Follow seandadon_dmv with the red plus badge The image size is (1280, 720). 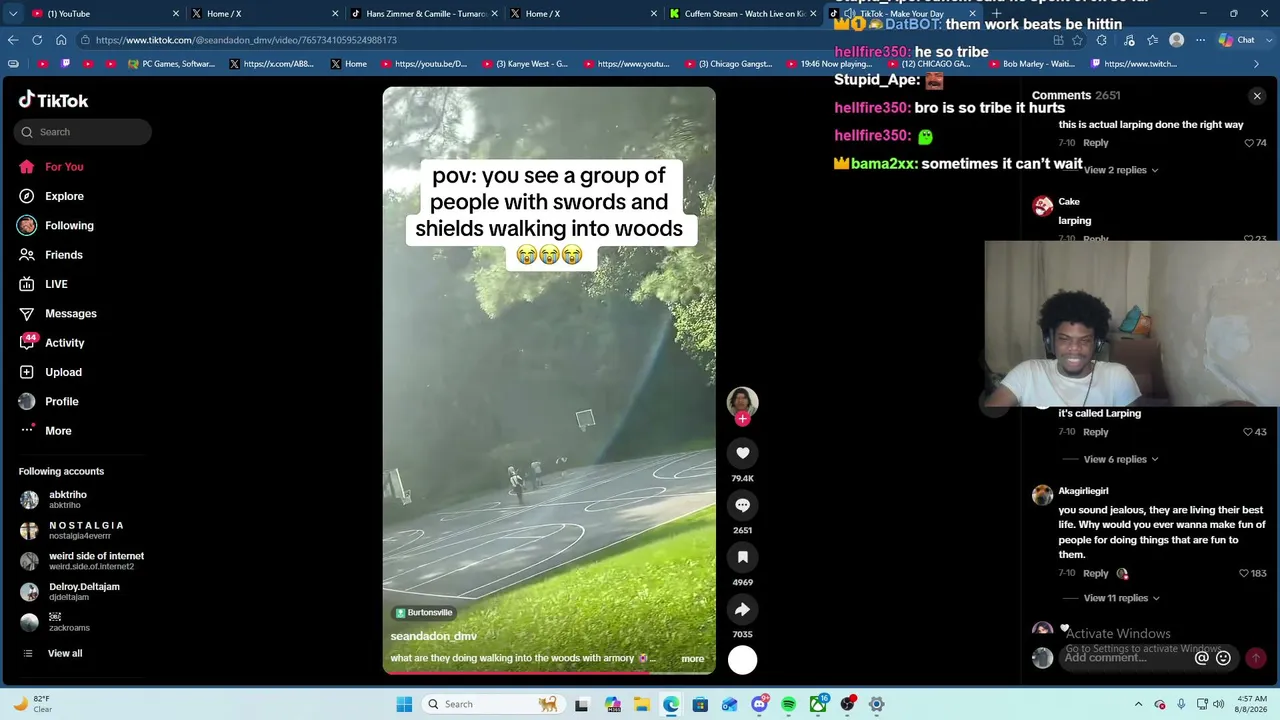(x=742, y=419)
